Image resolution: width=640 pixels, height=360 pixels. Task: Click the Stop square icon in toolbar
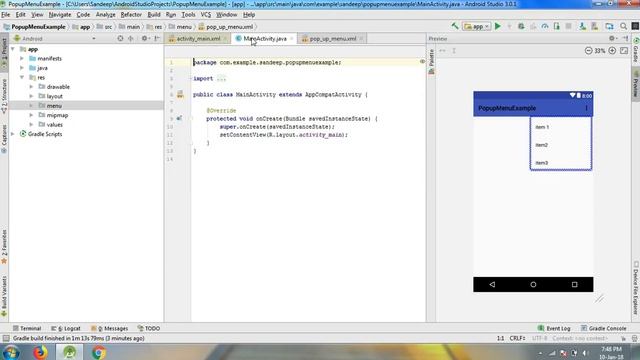click(568, 26)
